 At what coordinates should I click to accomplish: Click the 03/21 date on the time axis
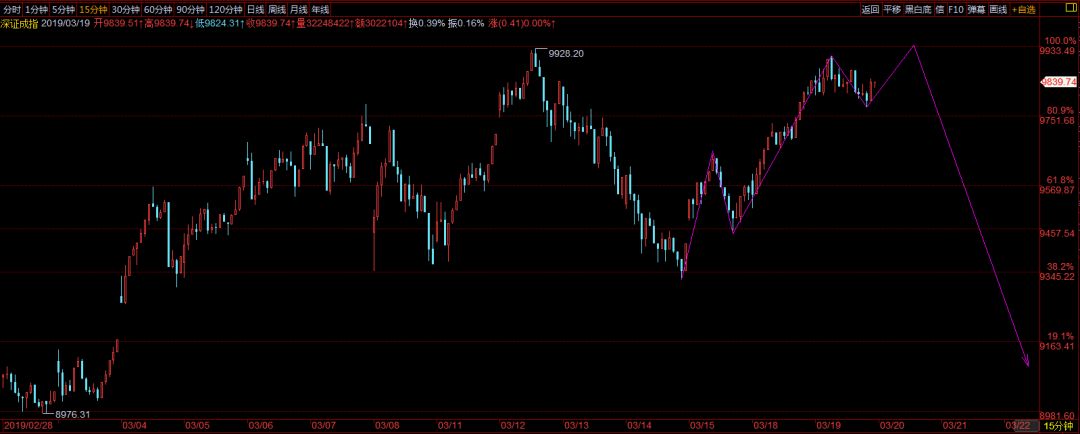click(955, 427)
